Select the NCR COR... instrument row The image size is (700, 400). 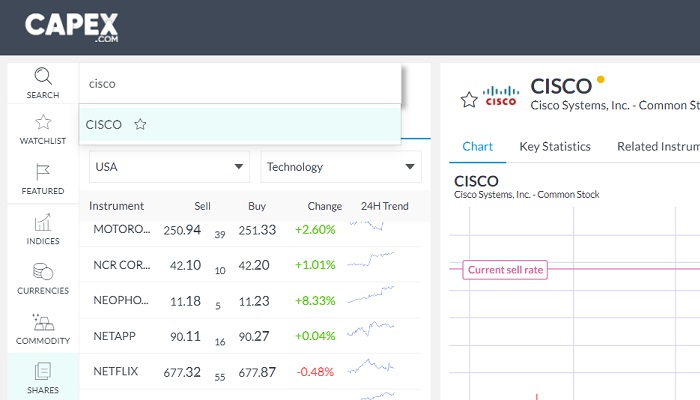click(250, 265)
